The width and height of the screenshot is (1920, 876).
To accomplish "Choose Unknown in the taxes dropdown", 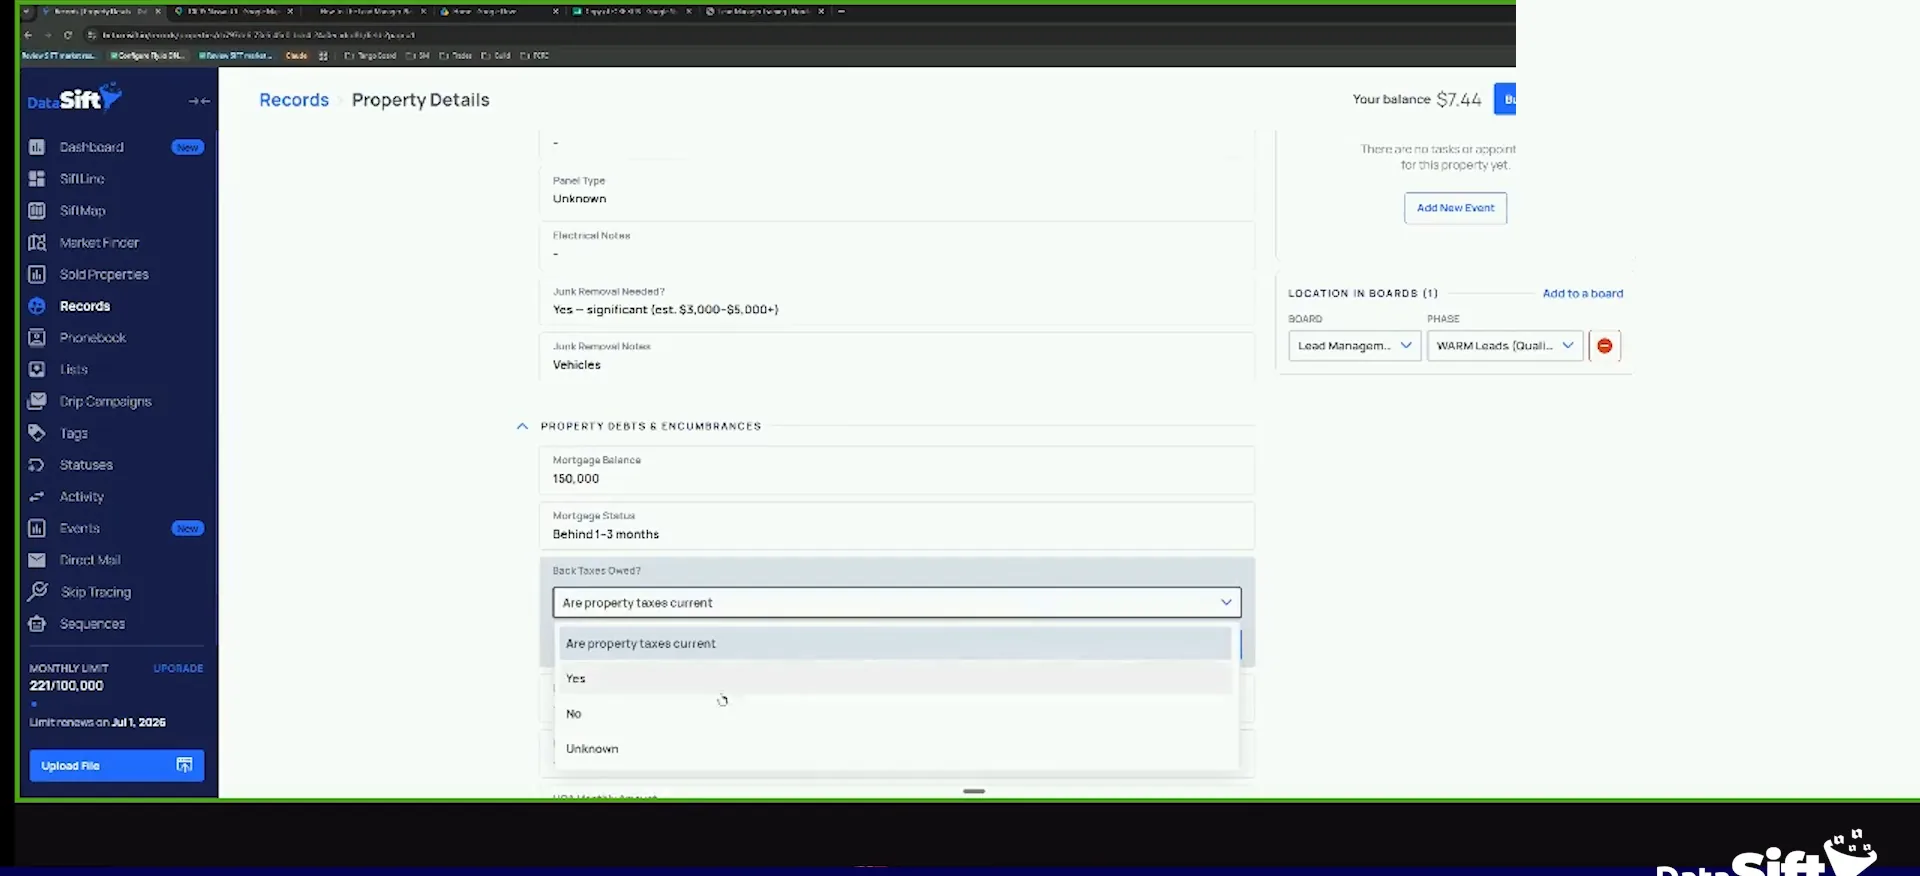I will 896,749.
